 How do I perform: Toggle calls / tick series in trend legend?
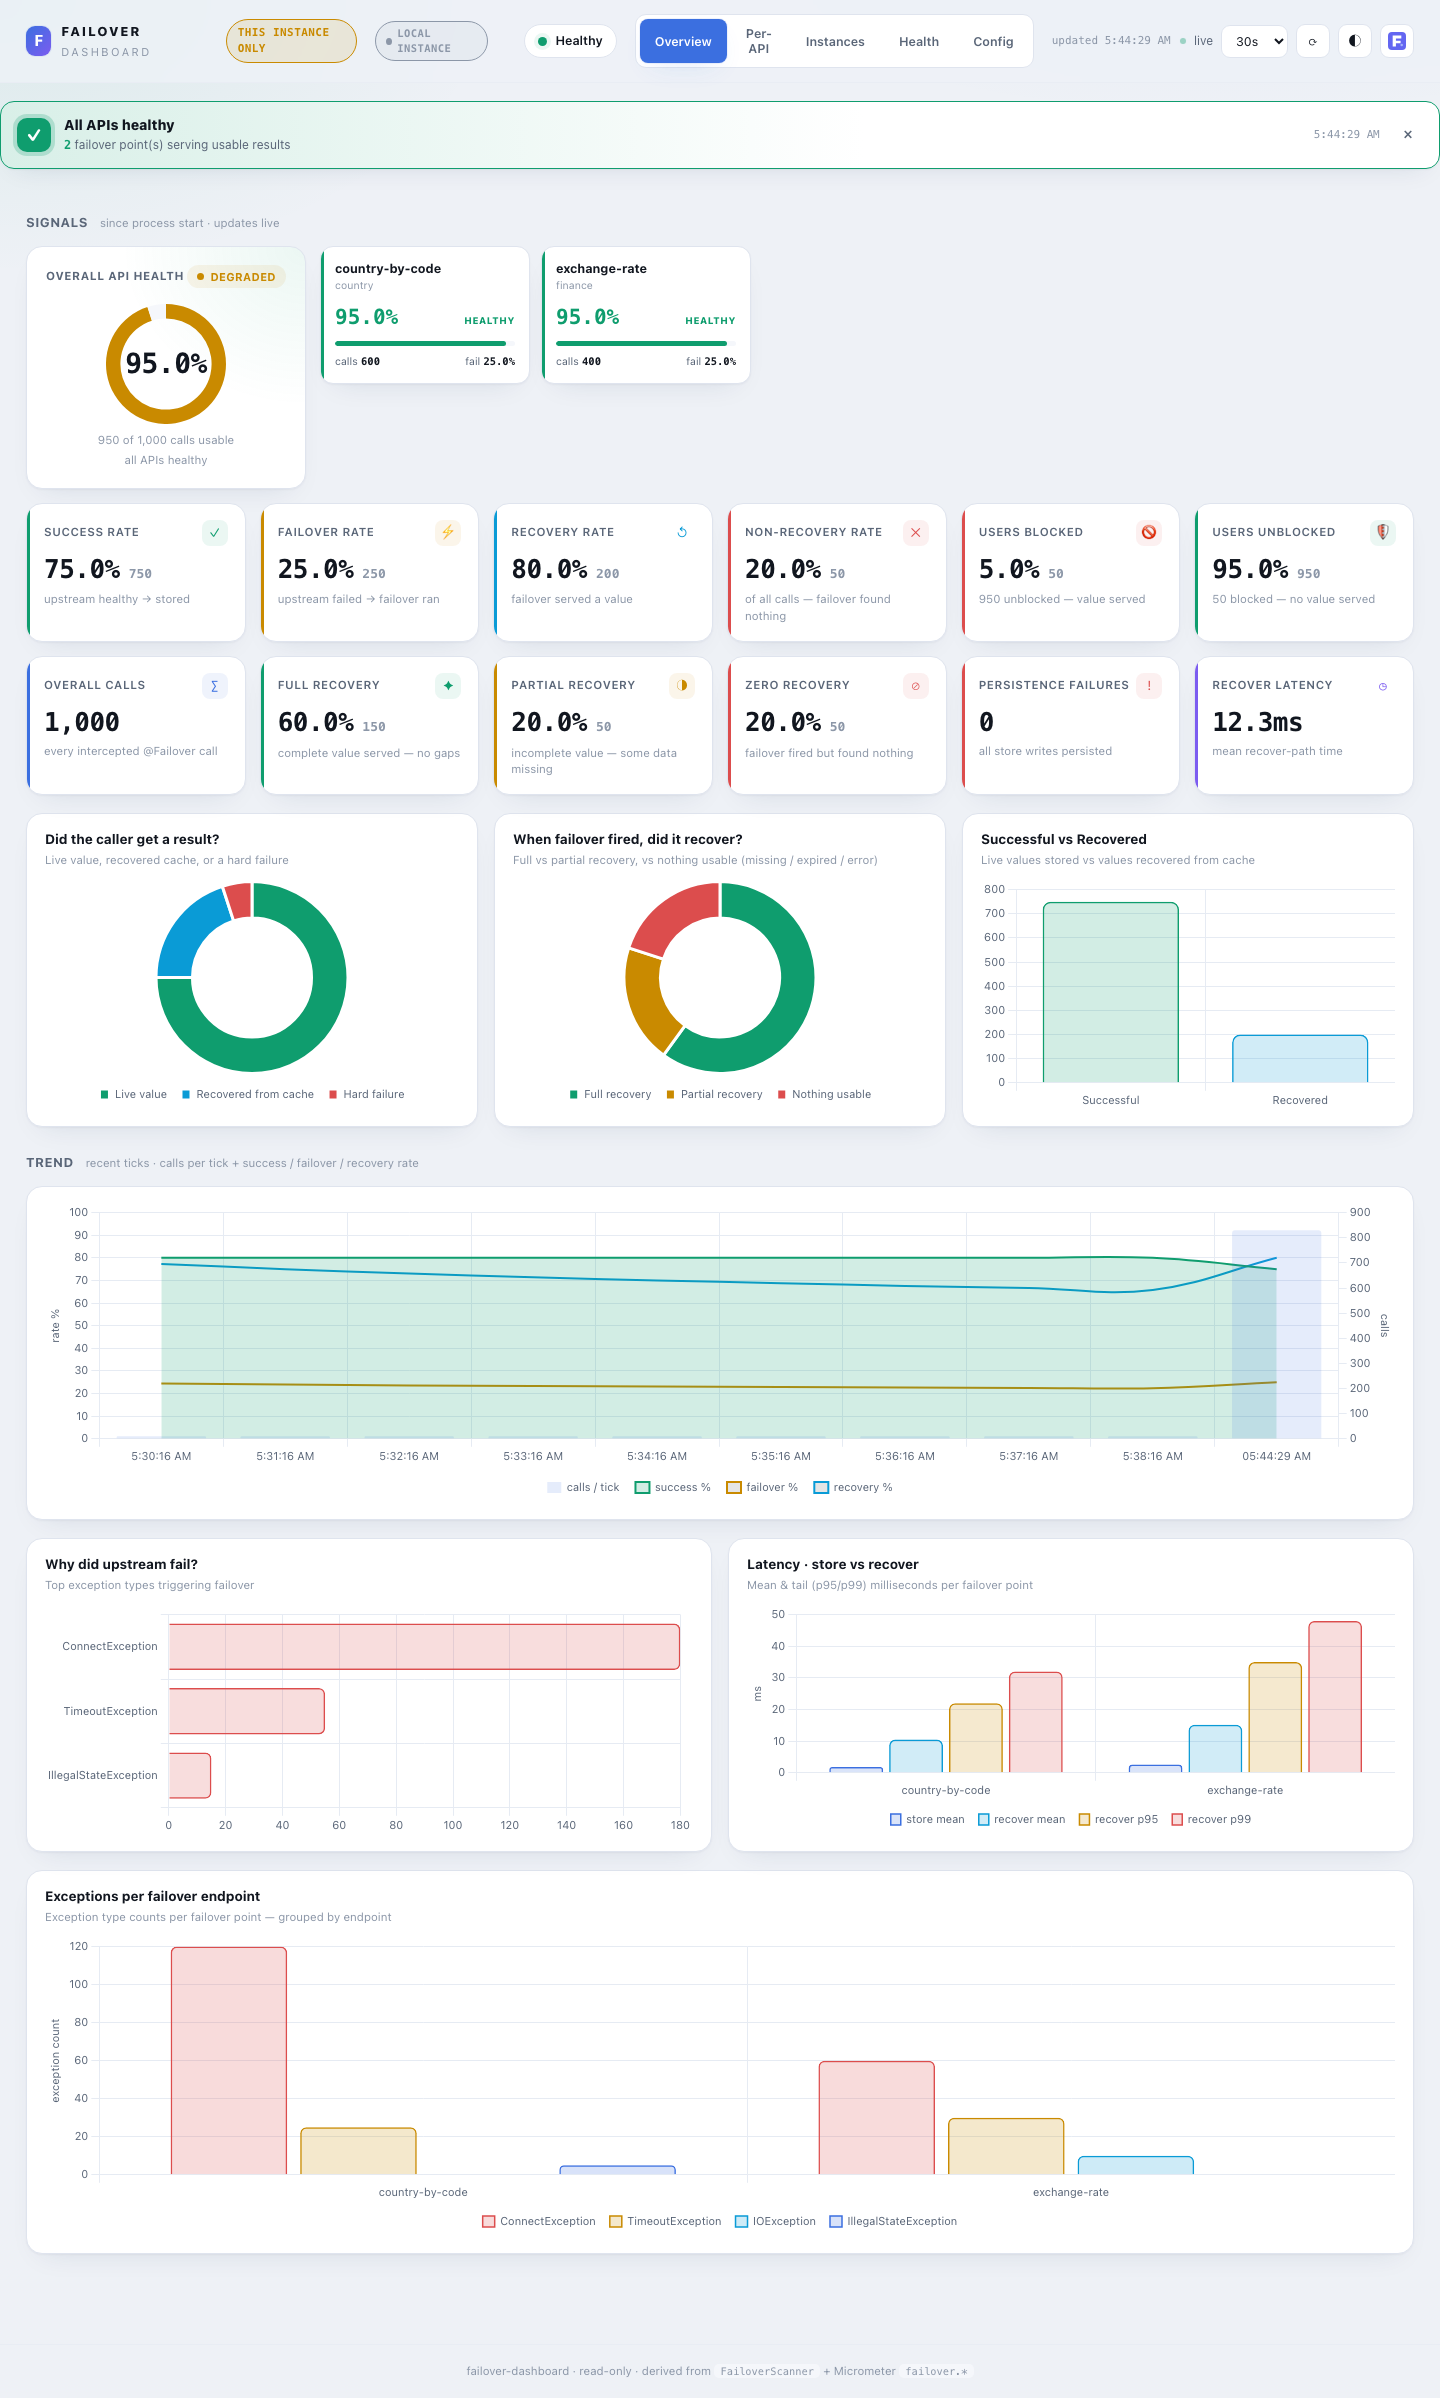[x=583, y=1487]
